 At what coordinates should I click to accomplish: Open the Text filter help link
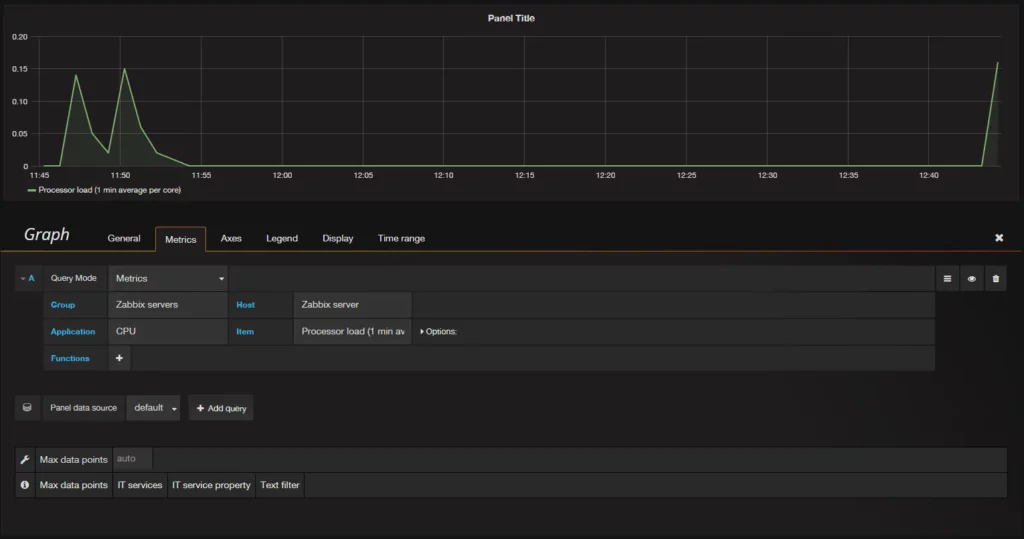tap(280, 485)
